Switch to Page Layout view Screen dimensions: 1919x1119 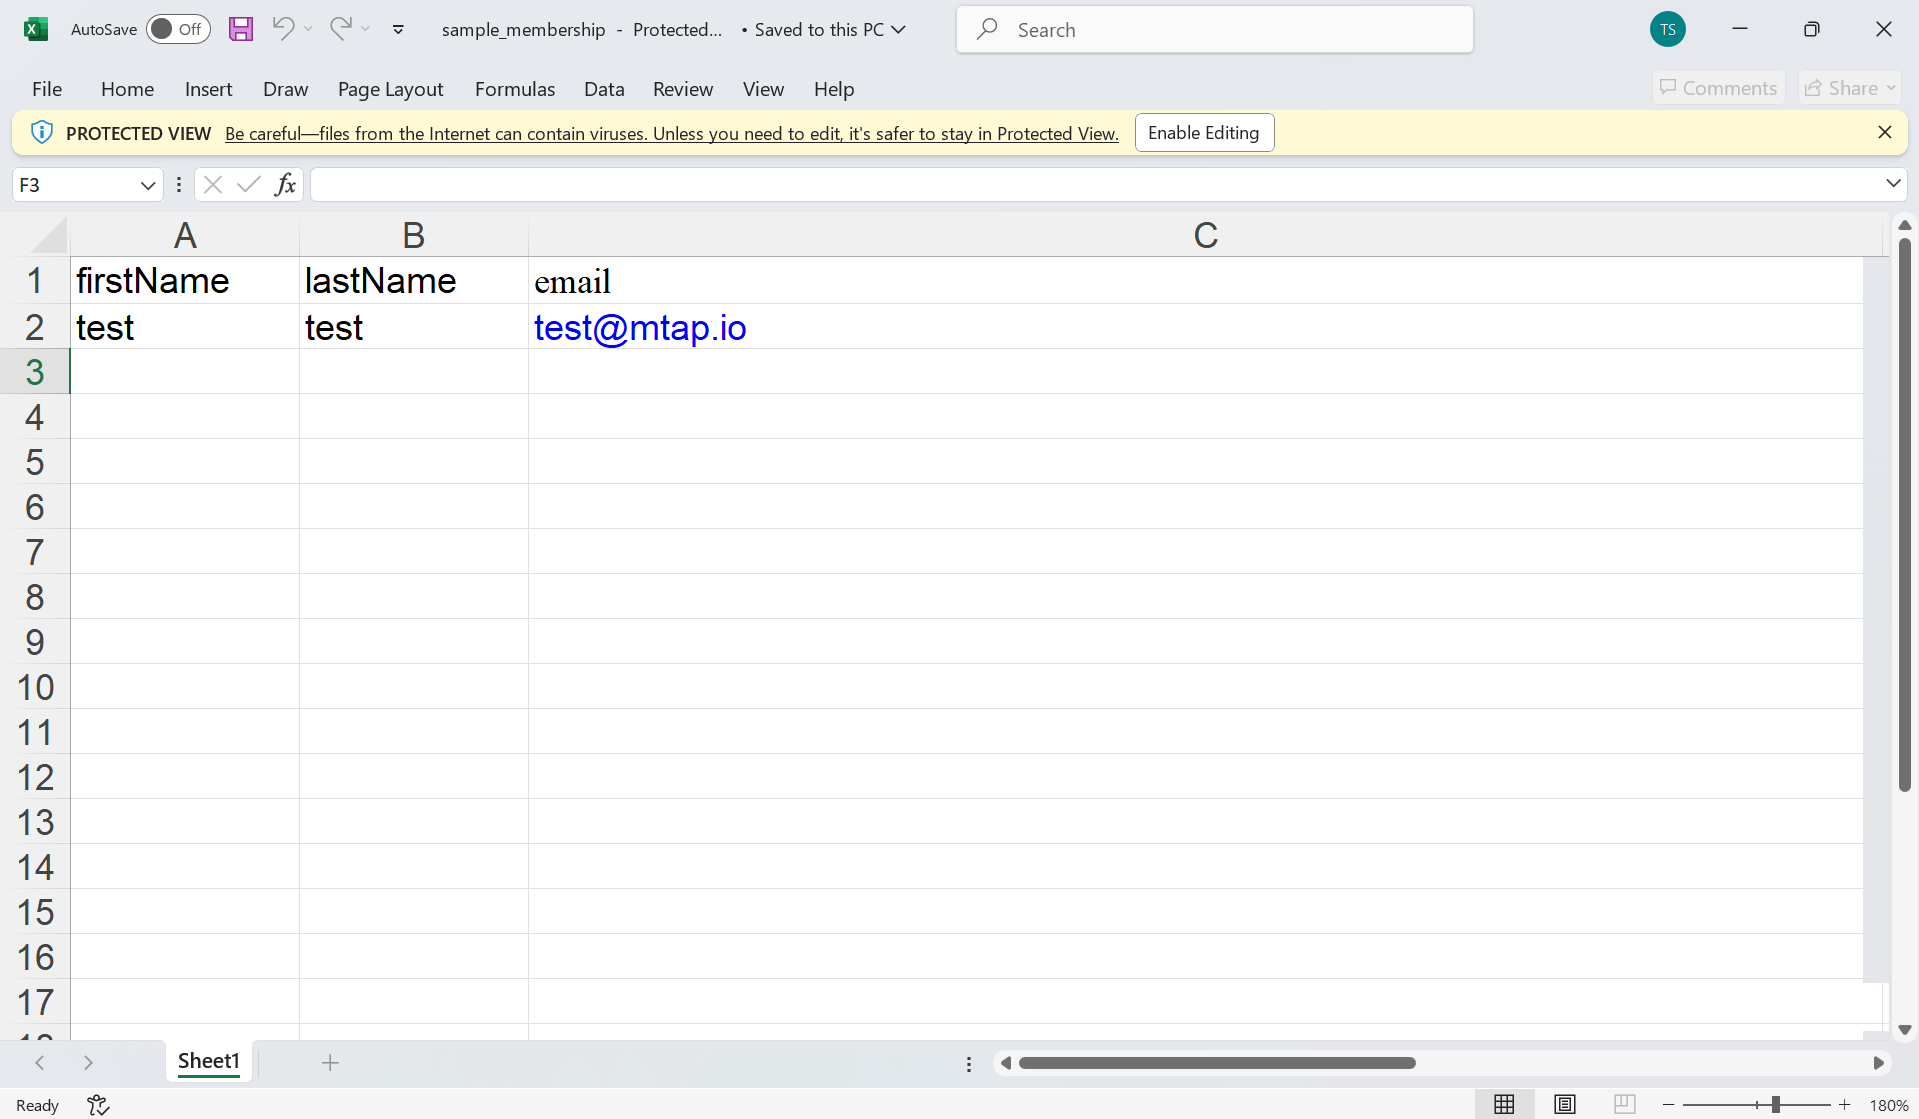[1564, 1104]
